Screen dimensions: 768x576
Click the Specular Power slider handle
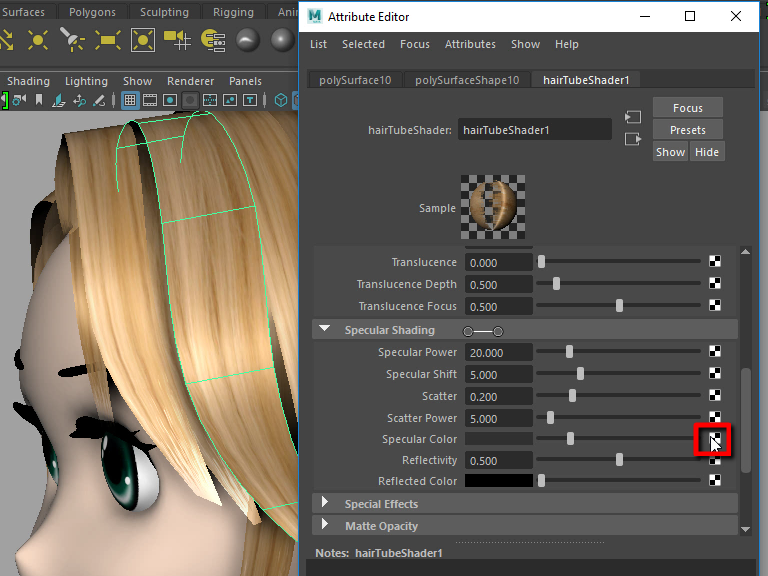pyautogui.click(x=569, y=351)
